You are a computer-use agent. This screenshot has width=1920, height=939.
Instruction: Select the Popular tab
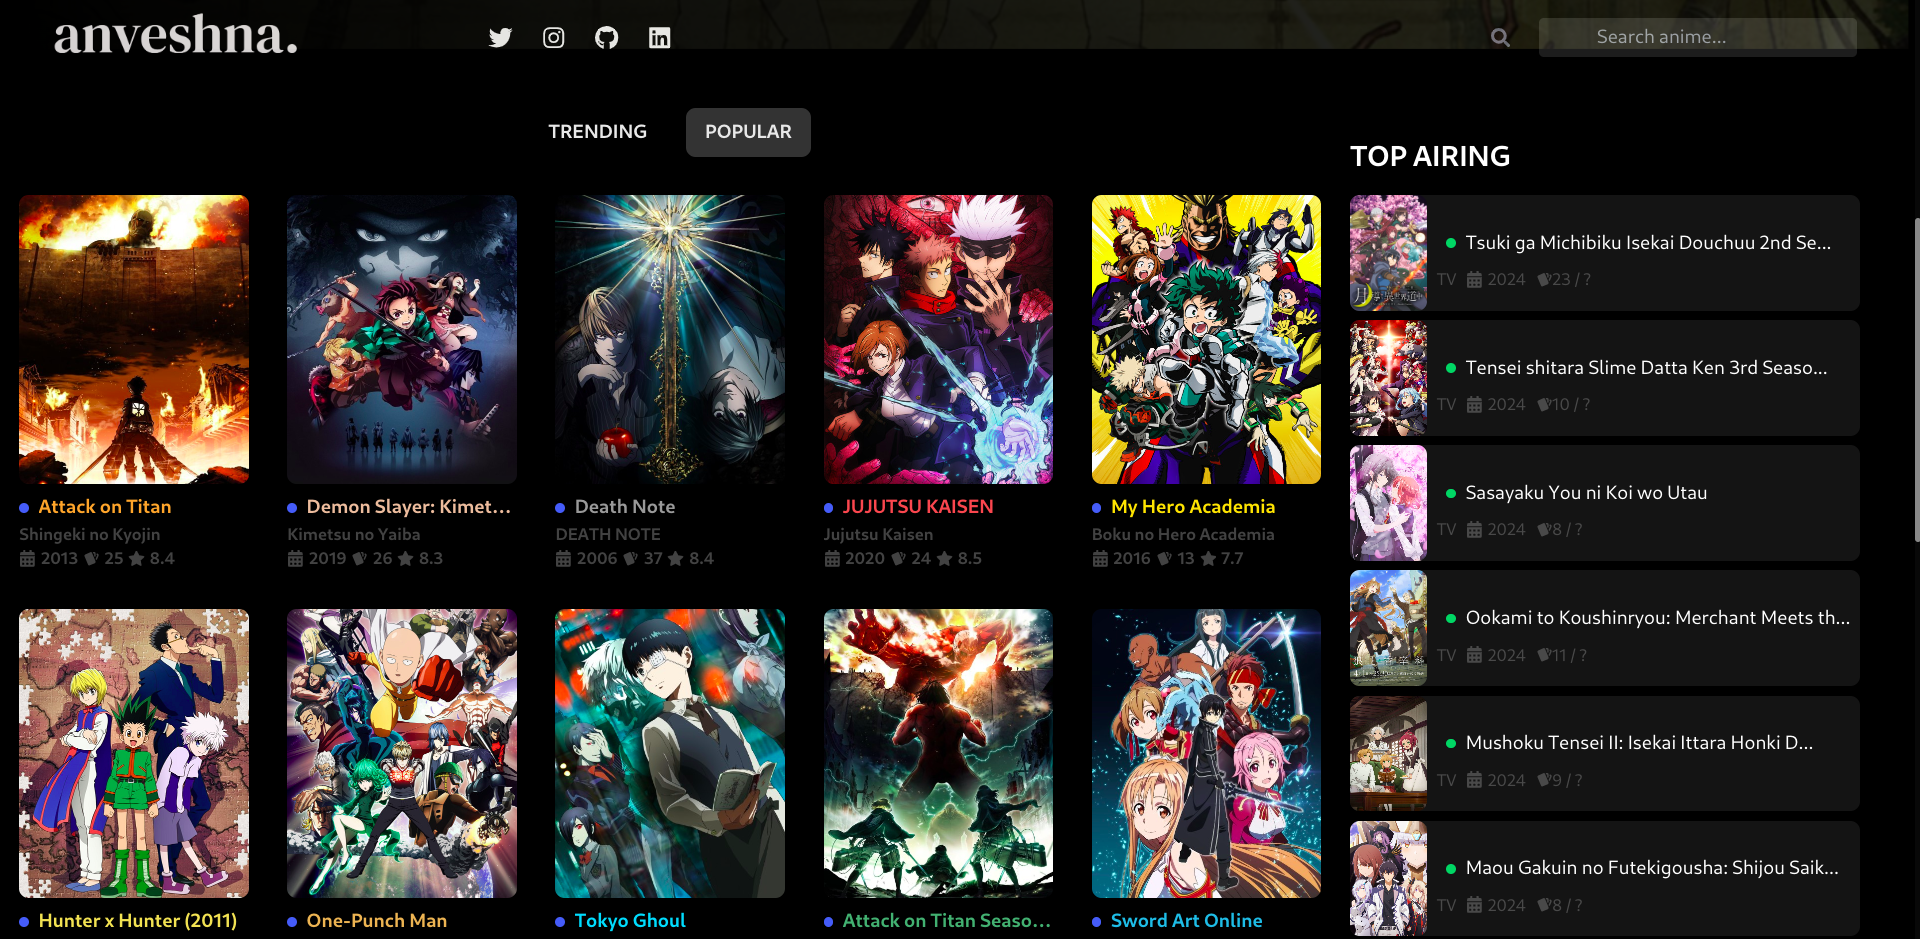pos(748,132)
